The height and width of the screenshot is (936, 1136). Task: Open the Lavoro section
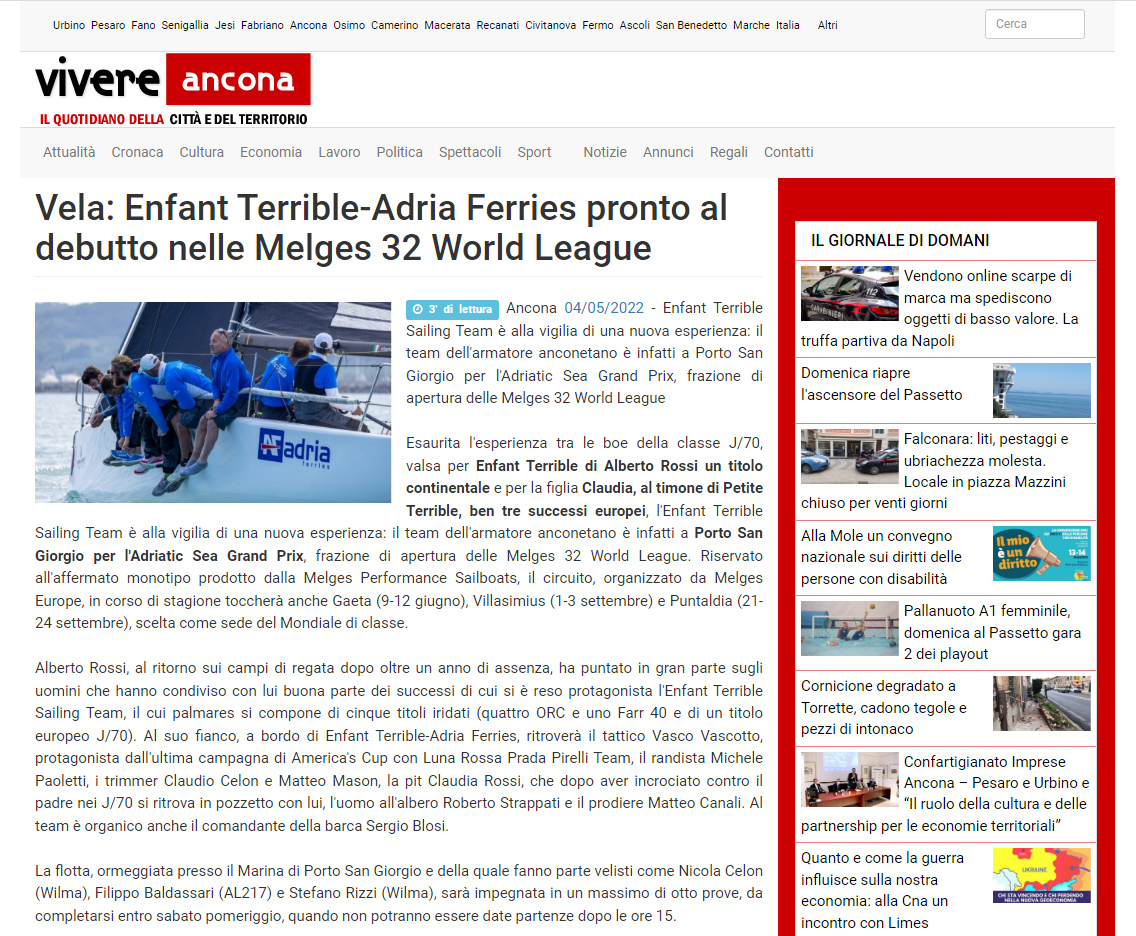pyautogui.click(x=339, y=152)
